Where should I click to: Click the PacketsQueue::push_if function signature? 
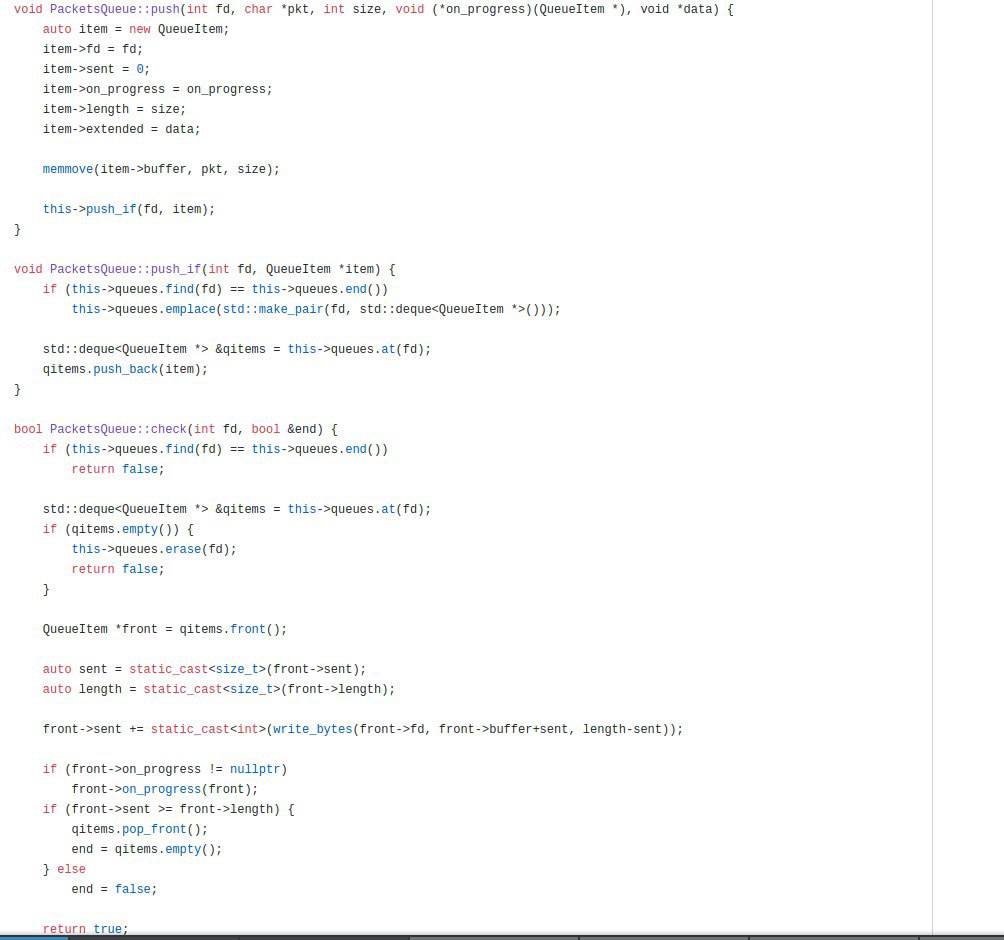point(205,269)
